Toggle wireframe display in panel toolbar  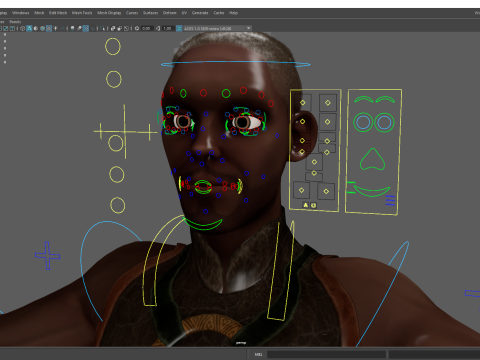(x=22, y=28)
